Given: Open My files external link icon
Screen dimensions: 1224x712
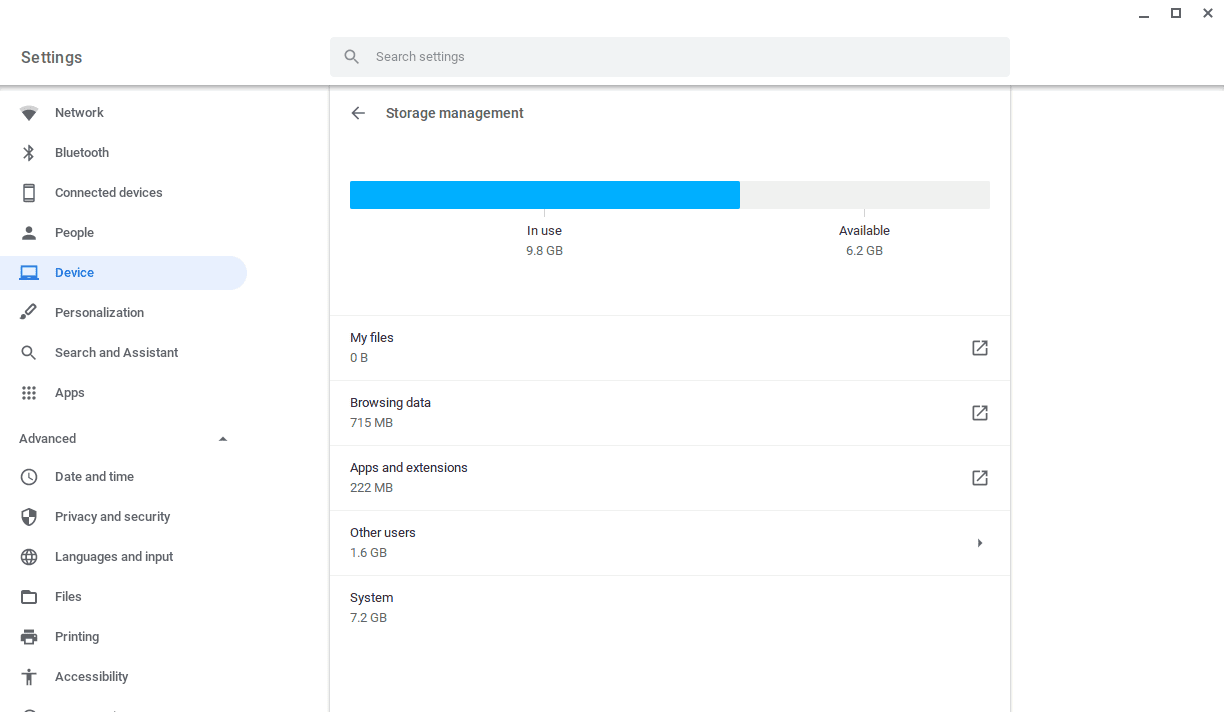Looking at the screenshot, I should [980, 348].
